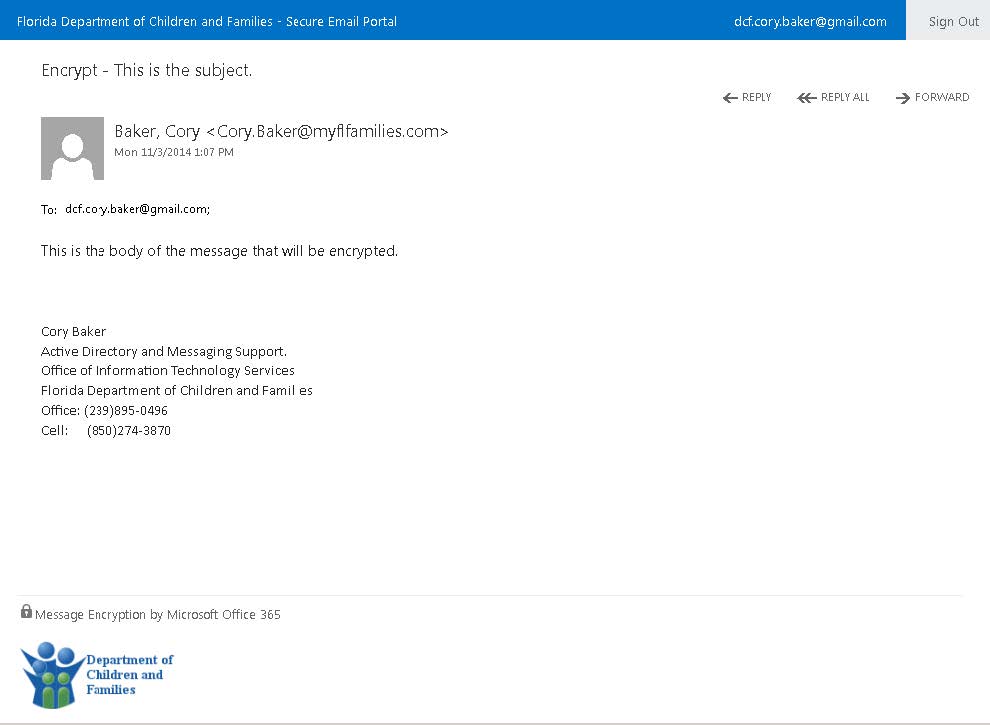Click dcf.cory.baker@gmail.com in the header bar
This screenshot has height=725, width=990.
tap(809, 20)
